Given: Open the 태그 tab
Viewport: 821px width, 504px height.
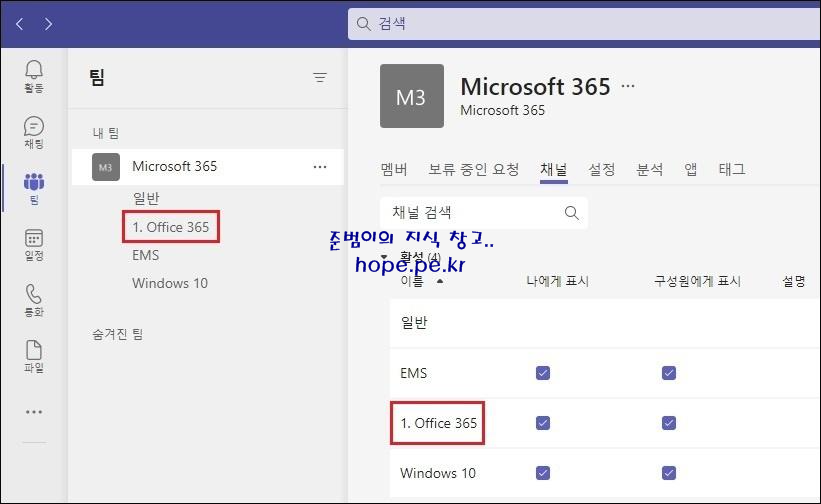Looking at the screenshot, I should 732,169.
